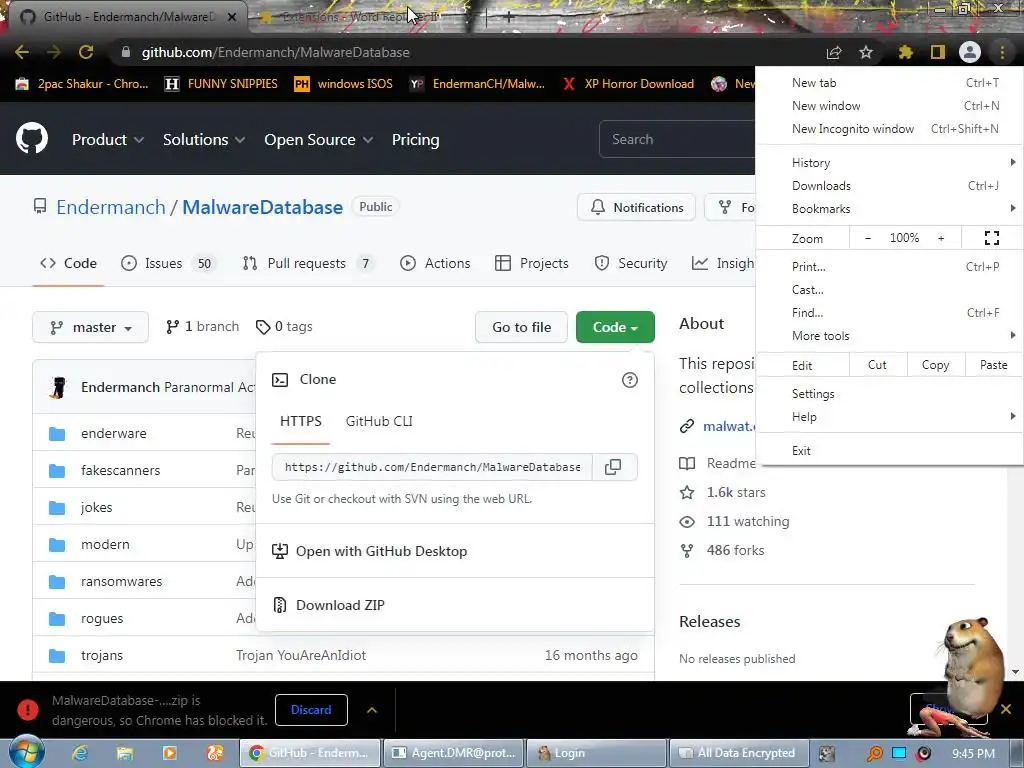Select the GitHub CLI clone tab
This screenshot has width=1024, height=768.
(x=379, y=421)
